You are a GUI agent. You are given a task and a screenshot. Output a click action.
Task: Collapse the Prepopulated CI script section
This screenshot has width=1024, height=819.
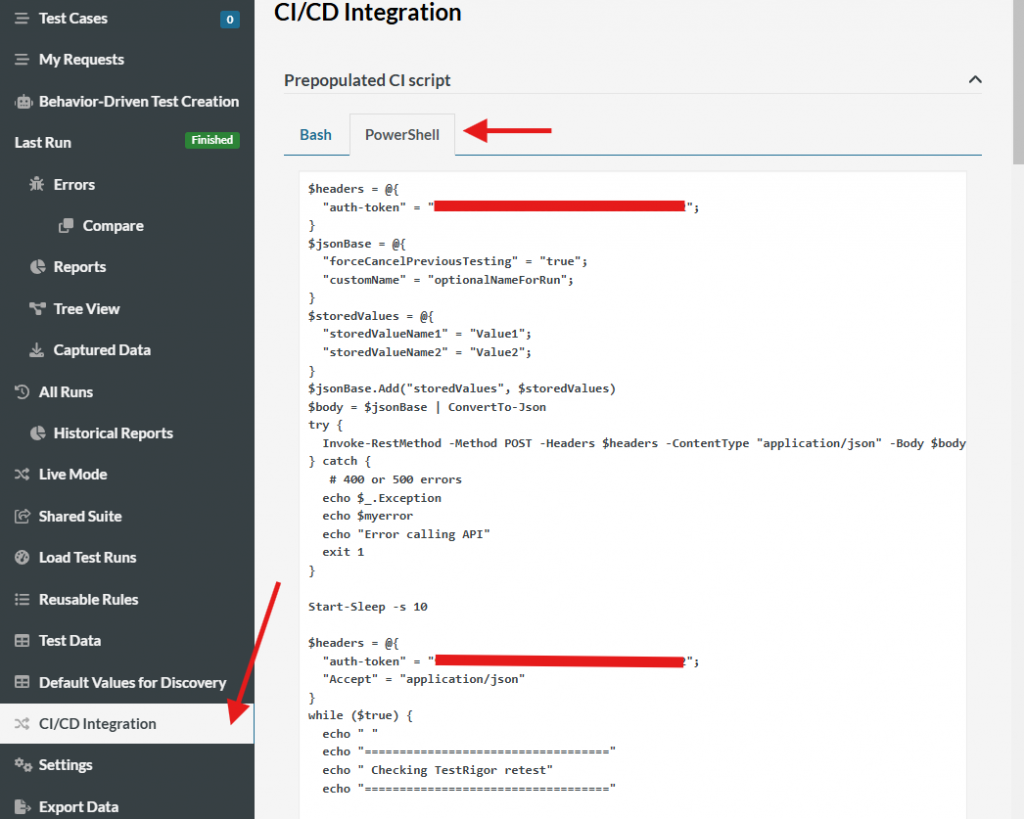point(975,80)
